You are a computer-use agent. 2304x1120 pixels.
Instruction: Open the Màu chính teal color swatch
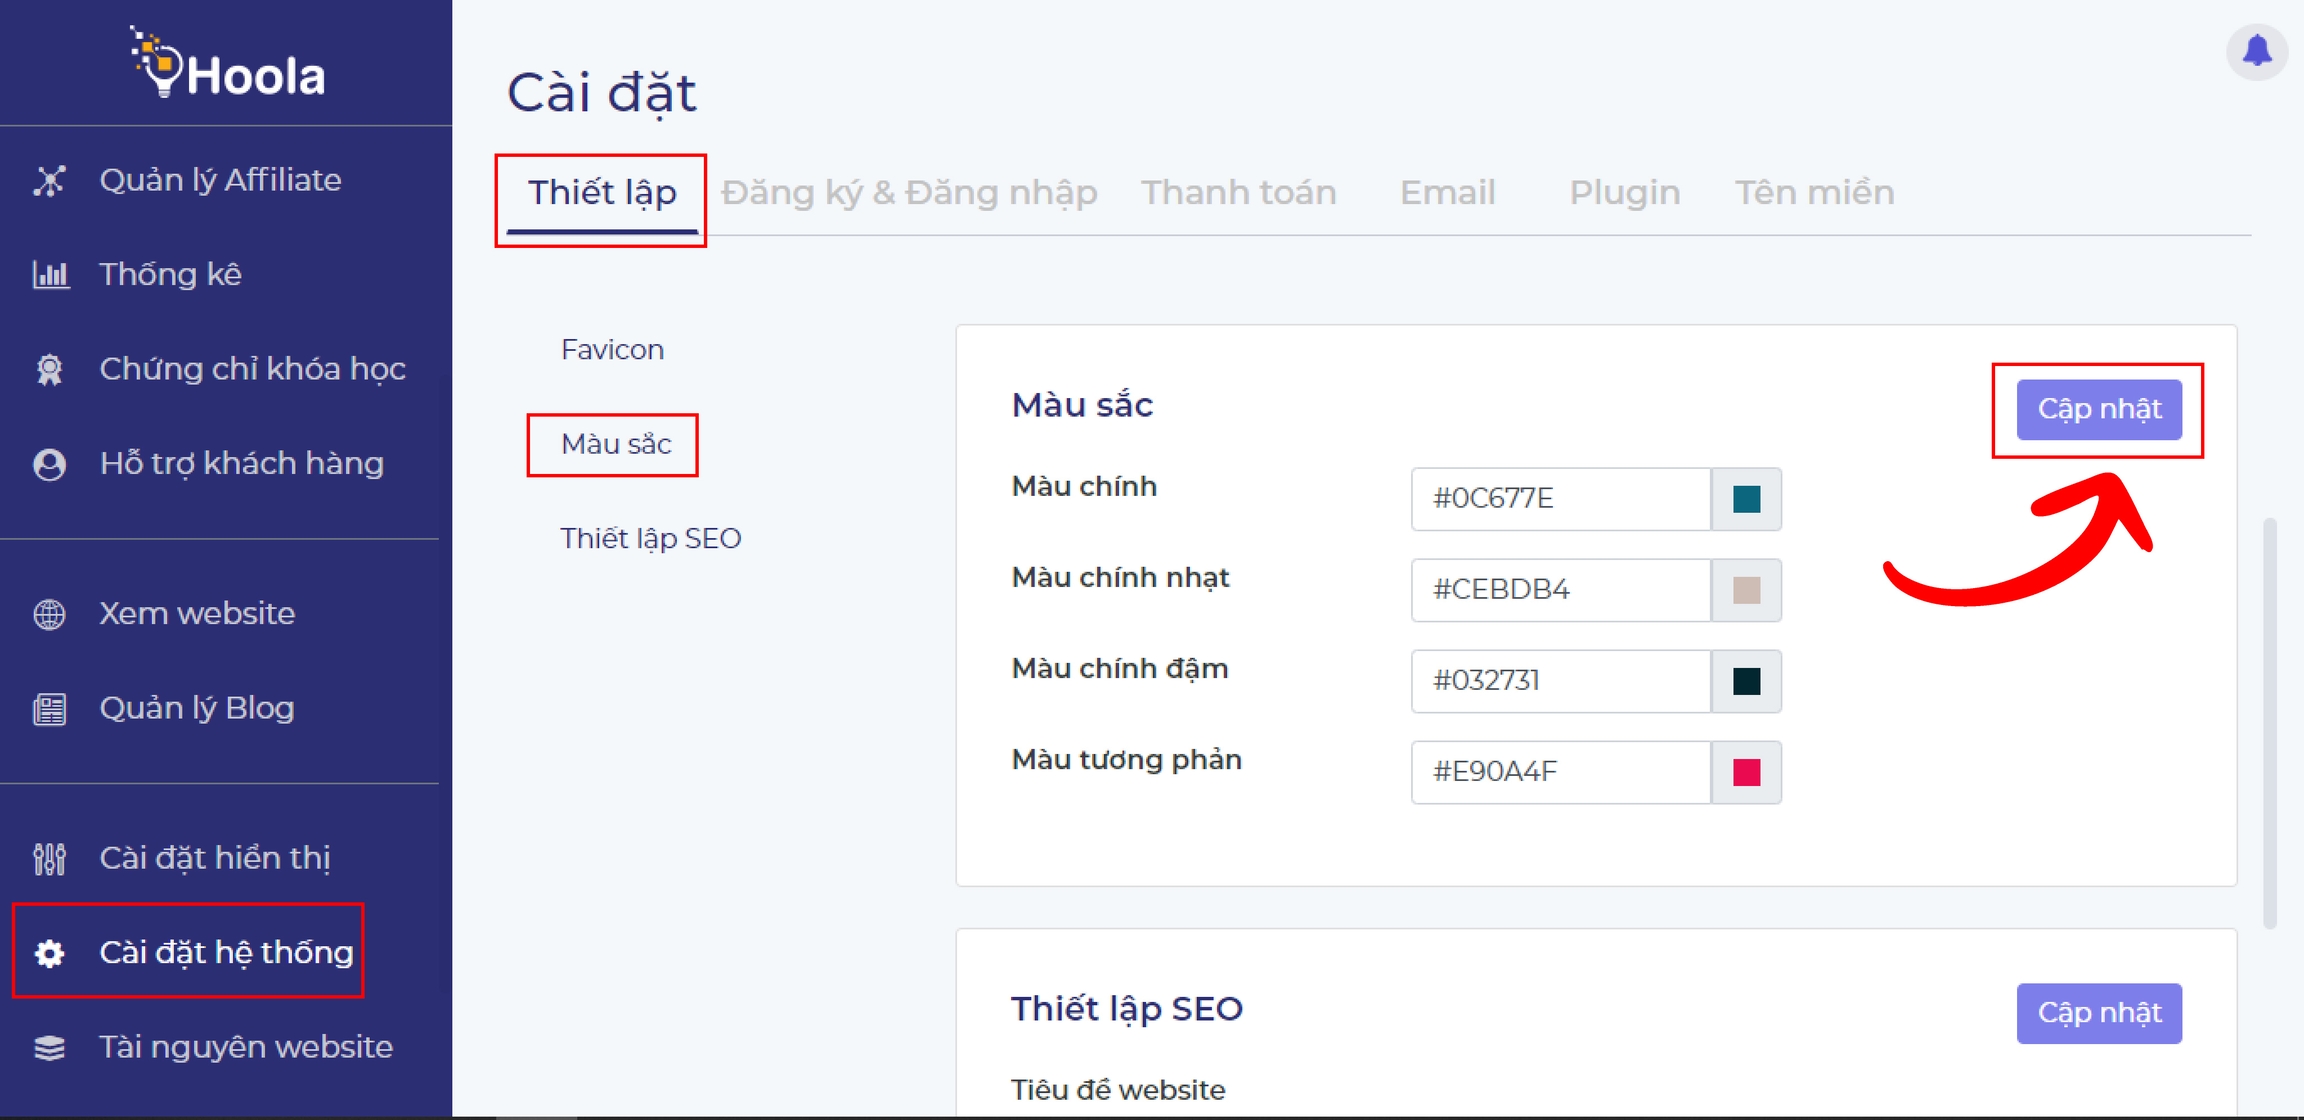click(1746, 499)
